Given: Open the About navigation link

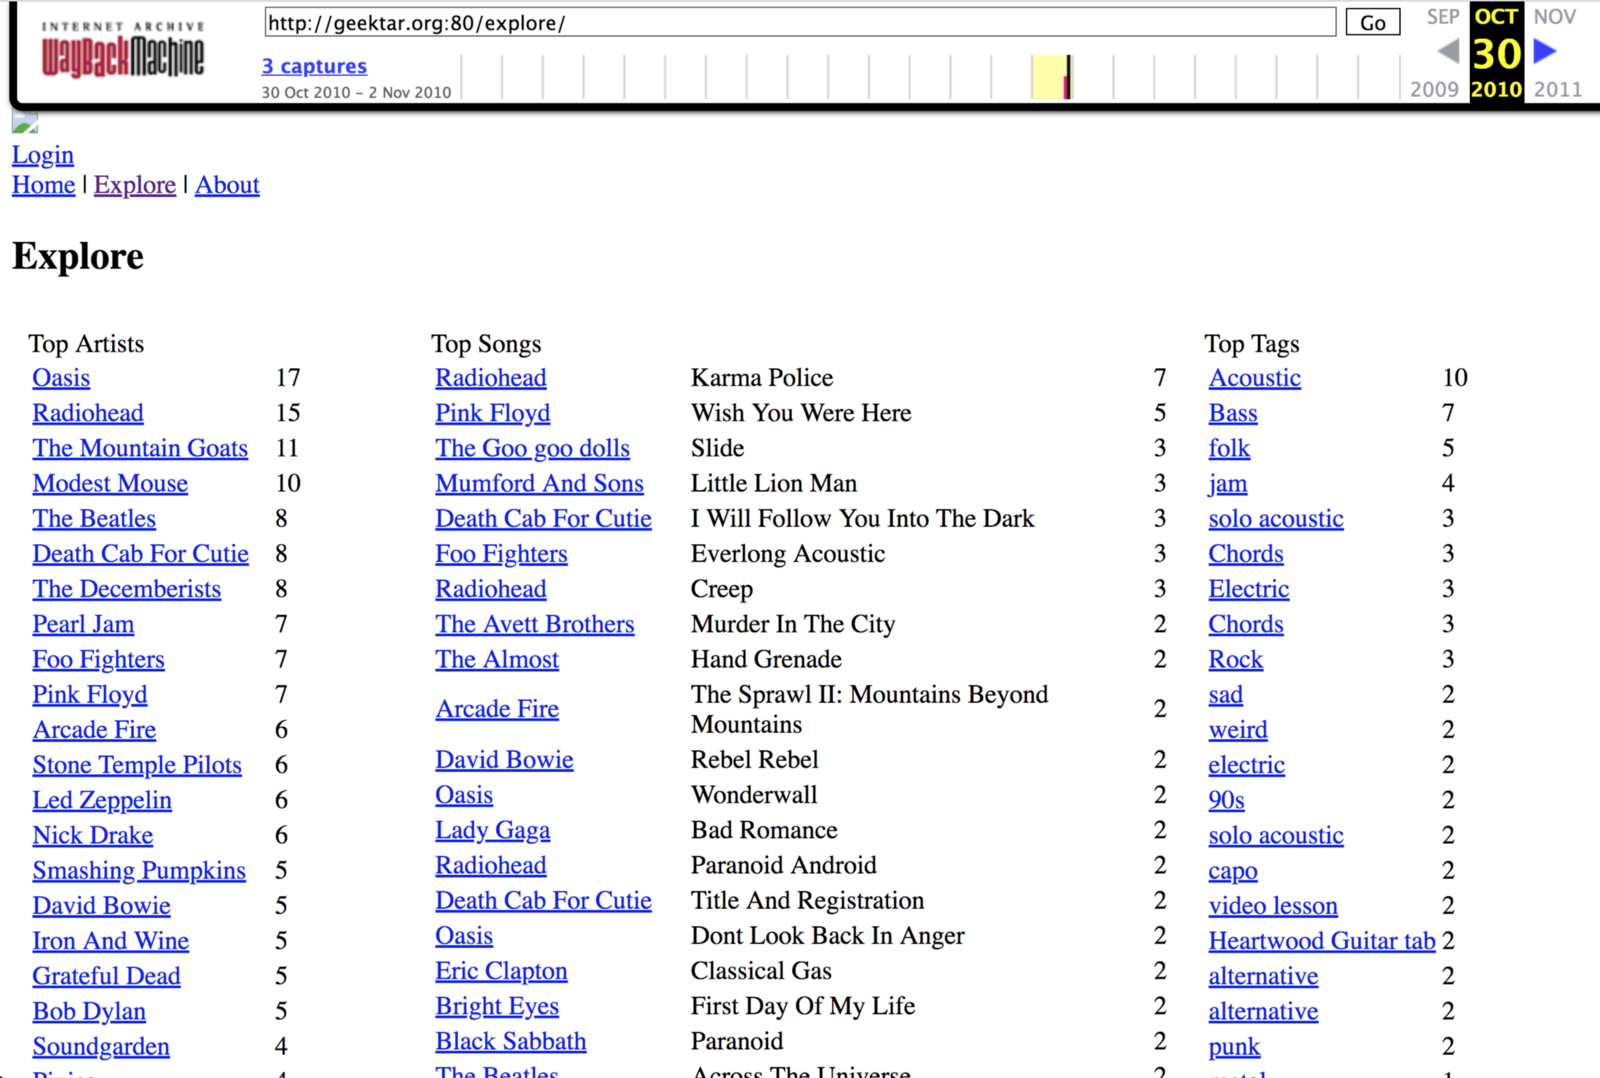Looking at the screenshot, I should coord(227,185).
